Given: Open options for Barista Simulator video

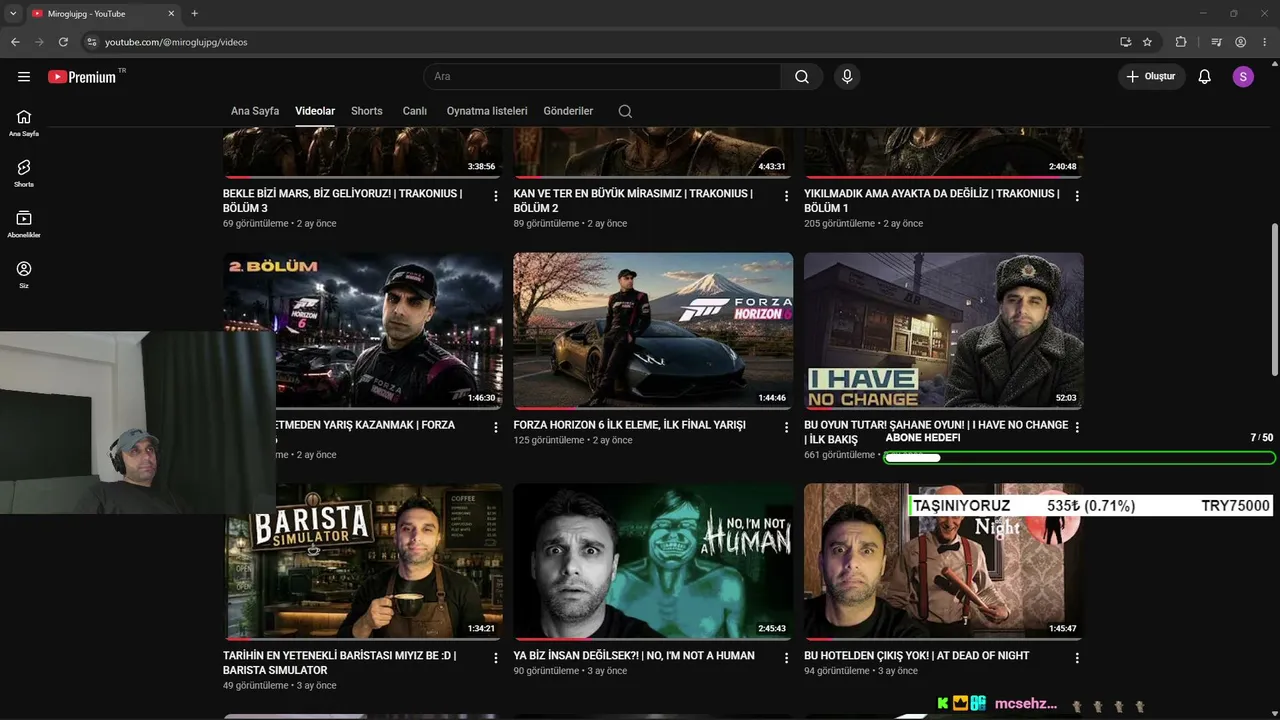Looking at the screenshot, I should tap(495, 659).
